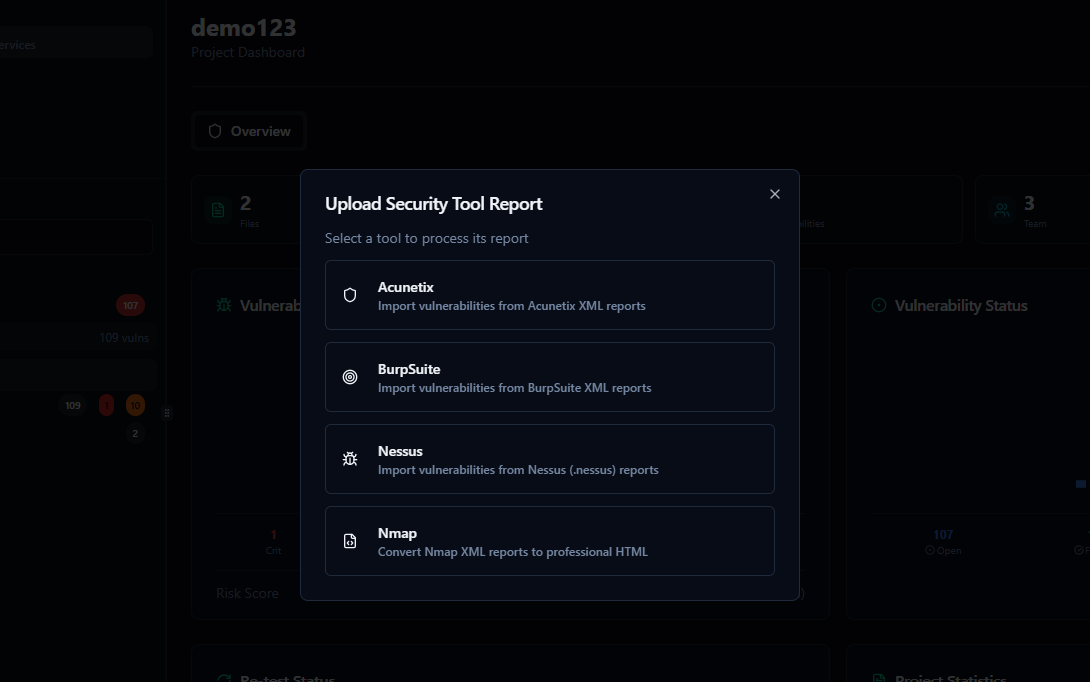Click the shield icon in Overview tab
The width and height of the screenshot is (1090, 682).
[x=215, y=131]
